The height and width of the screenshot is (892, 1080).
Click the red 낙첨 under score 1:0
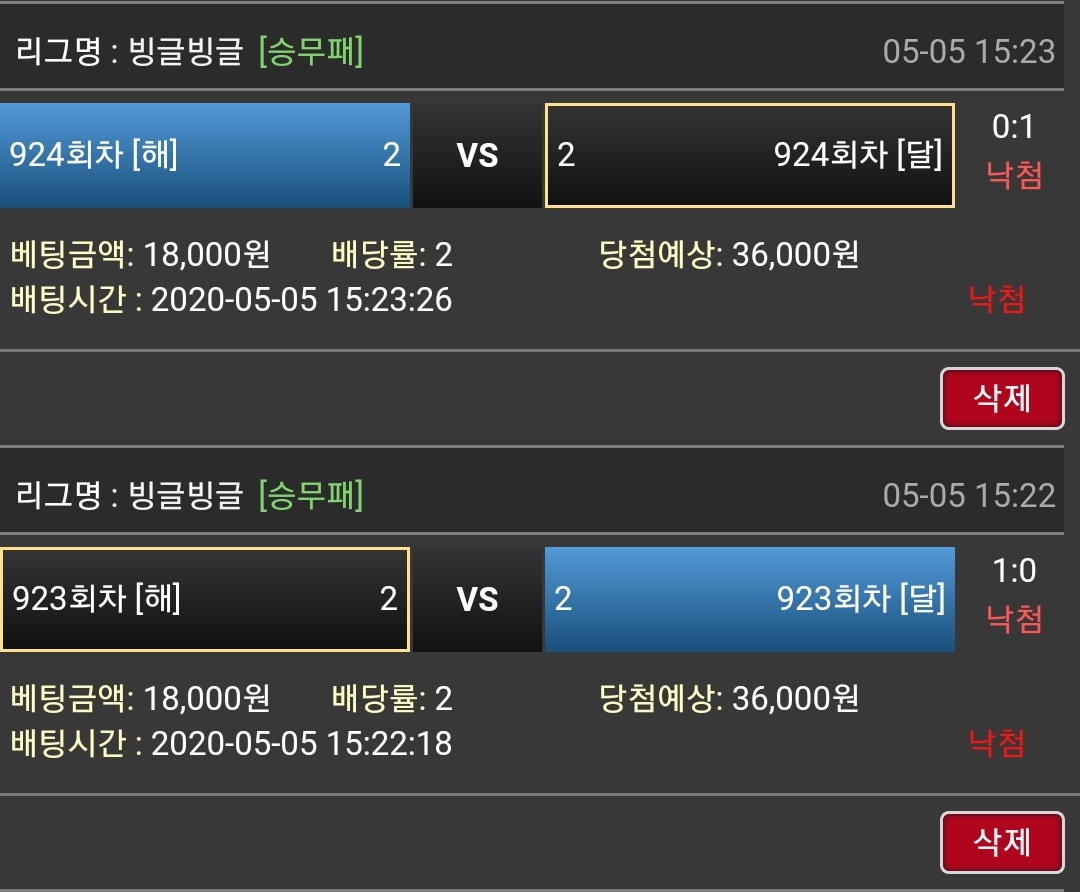[x=1014, y=620]
